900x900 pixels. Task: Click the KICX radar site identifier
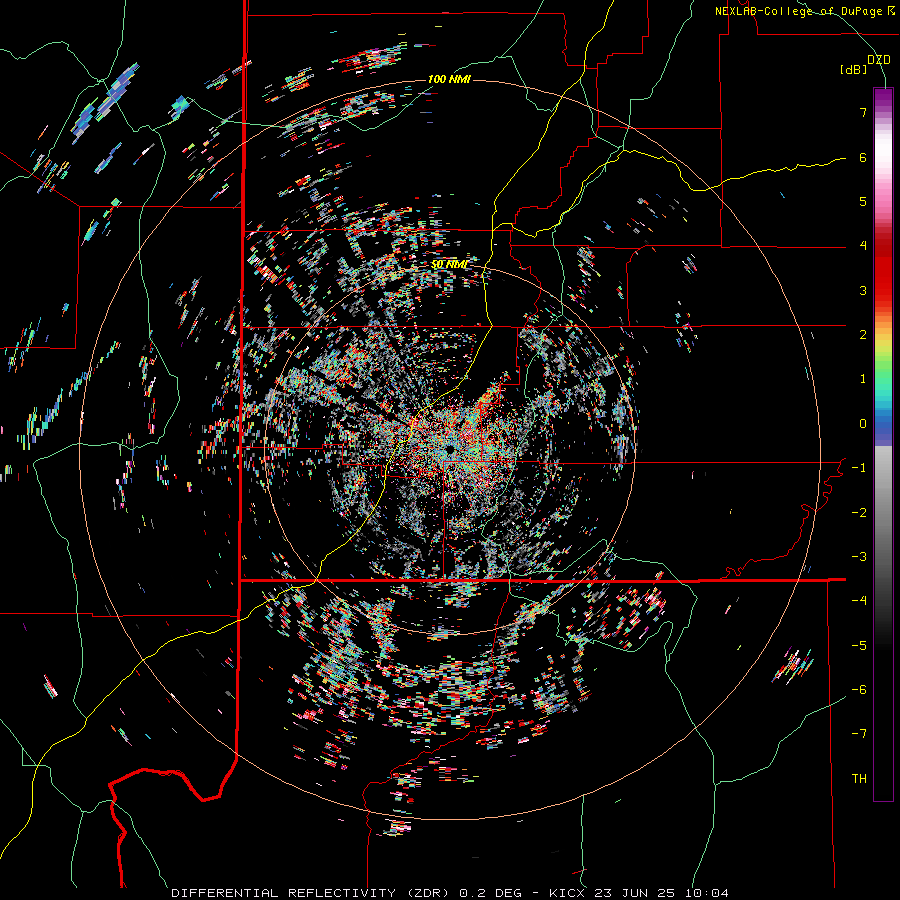point(567,893)
